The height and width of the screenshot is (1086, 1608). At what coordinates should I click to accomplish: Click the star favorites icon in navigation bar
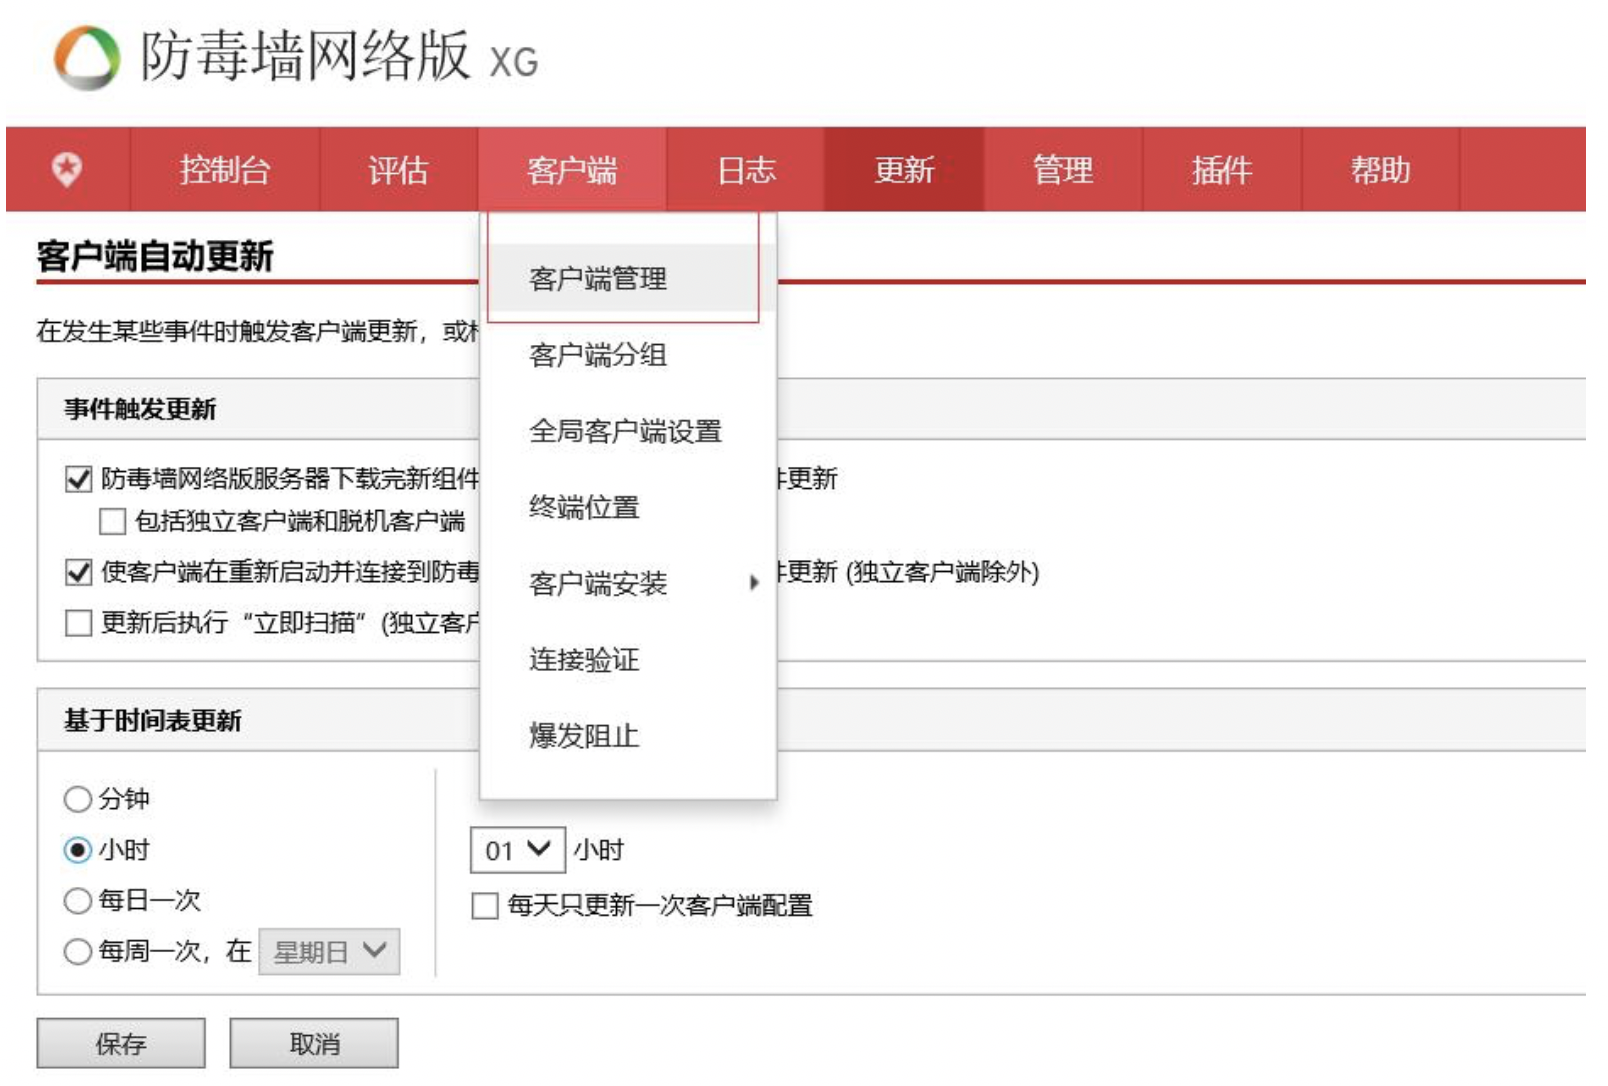pyautogui.click(x=67, y=169)
